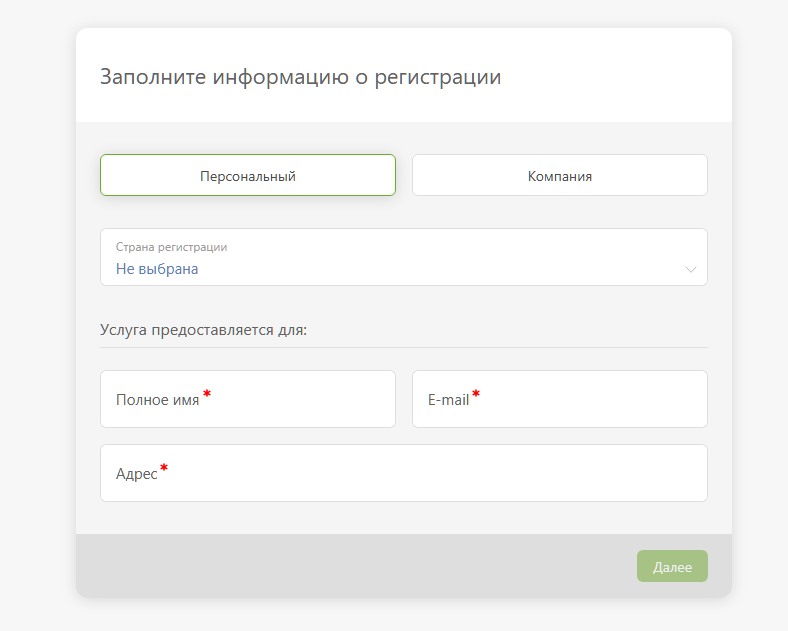Click the Адрес label text
The height and width of the screenshot is (631, 788).
point(137,474)
